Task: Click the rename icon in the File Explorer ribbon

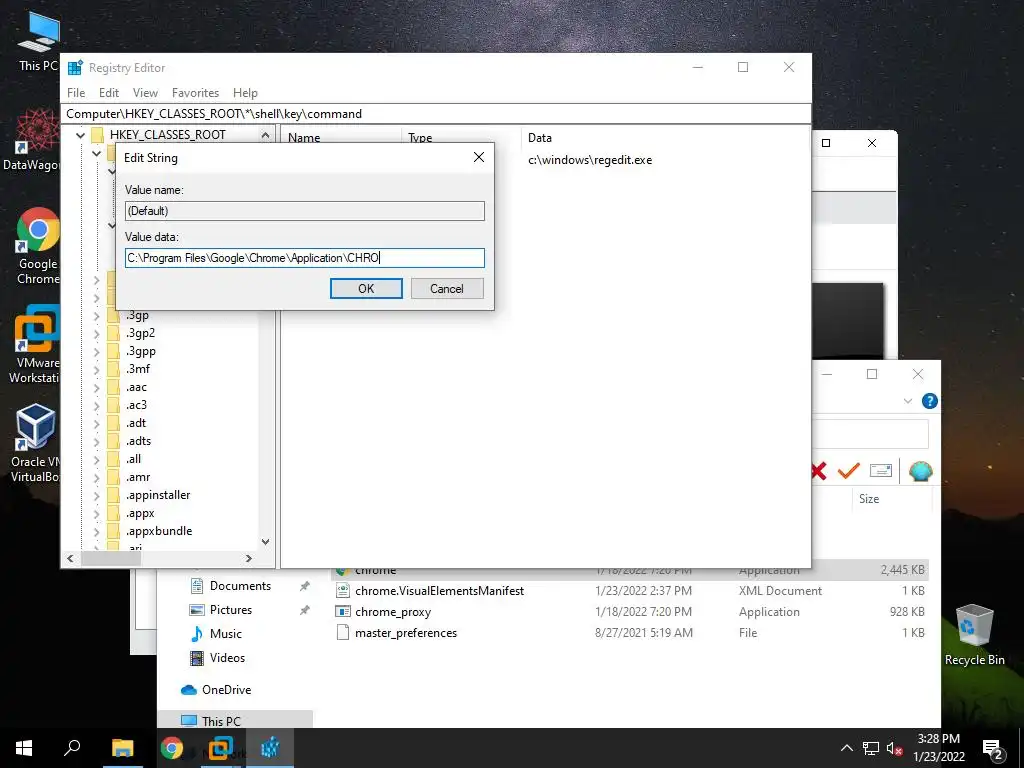Action: point(881,471)
